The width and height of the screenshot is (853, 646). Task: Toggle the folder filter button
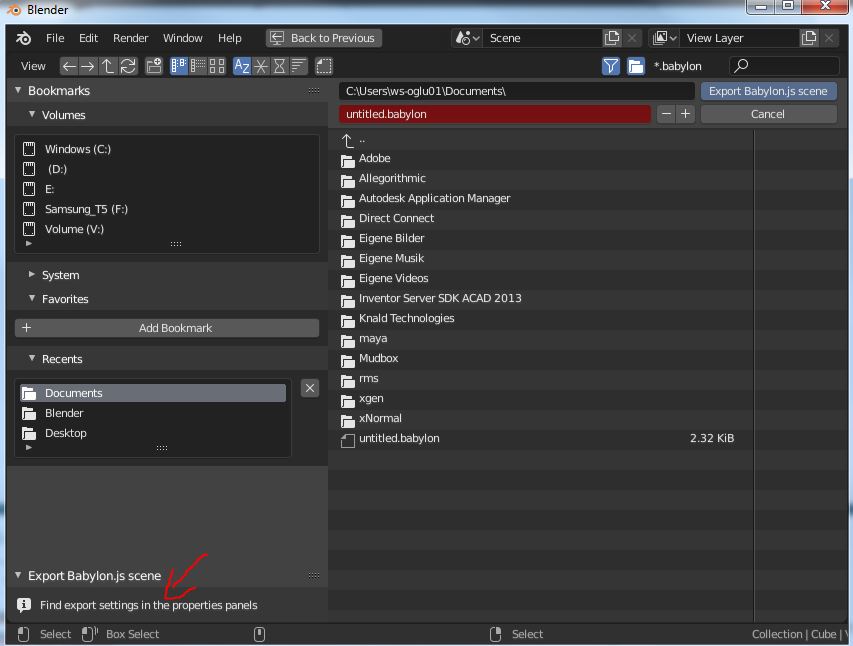635,66
